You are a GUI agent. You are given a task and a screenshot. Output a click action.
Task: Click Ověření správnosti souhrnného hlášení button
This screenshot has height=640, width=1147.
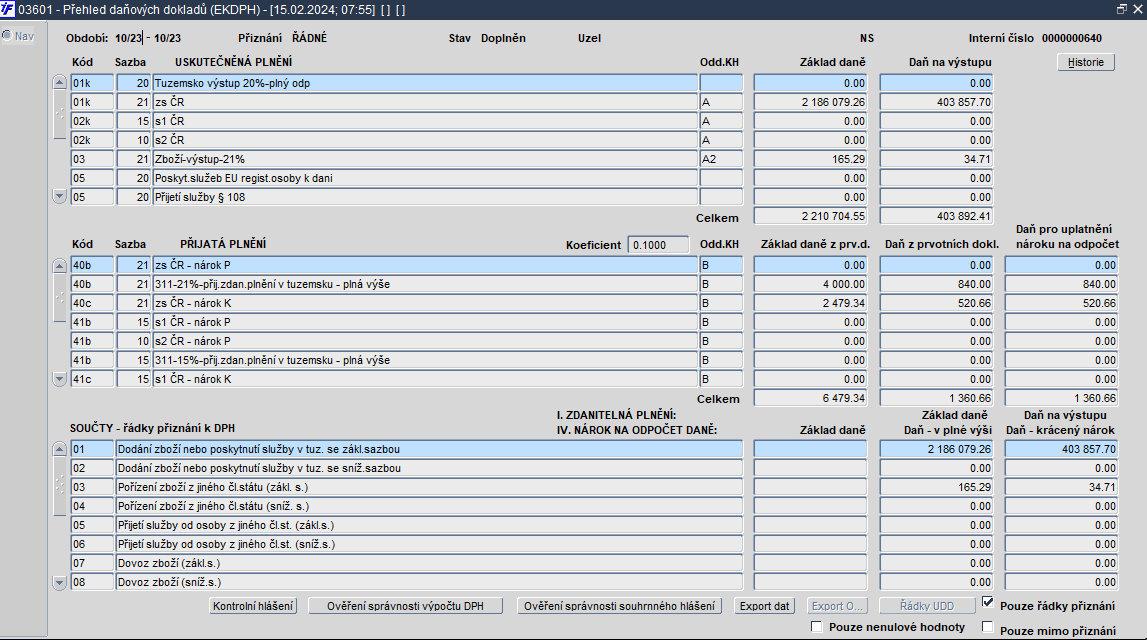click(620, 606)
